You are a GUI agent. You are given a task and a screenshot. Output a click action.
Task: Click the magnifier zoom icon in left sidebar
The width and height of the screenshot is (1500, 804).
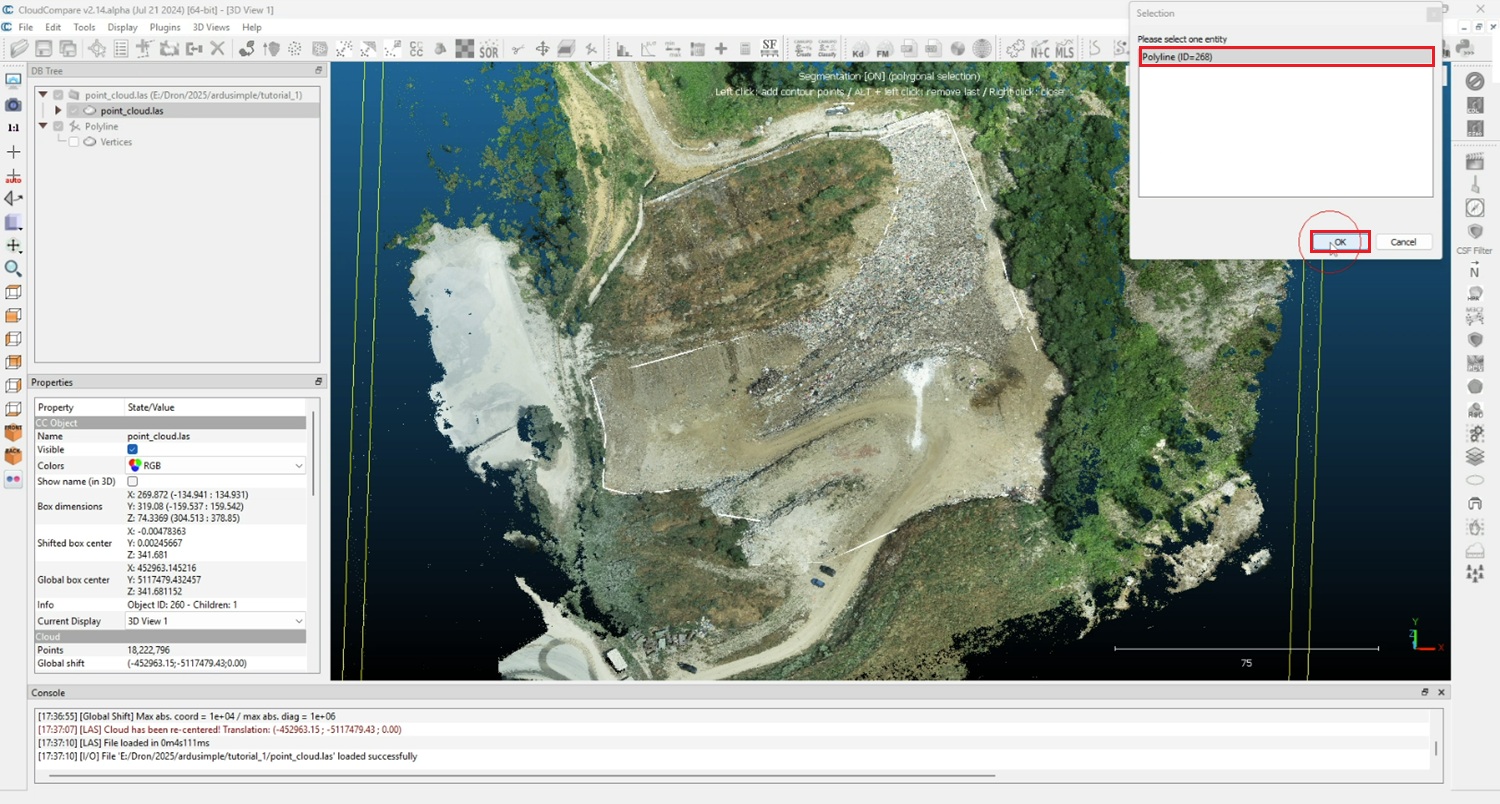click(x=13, y=268)
